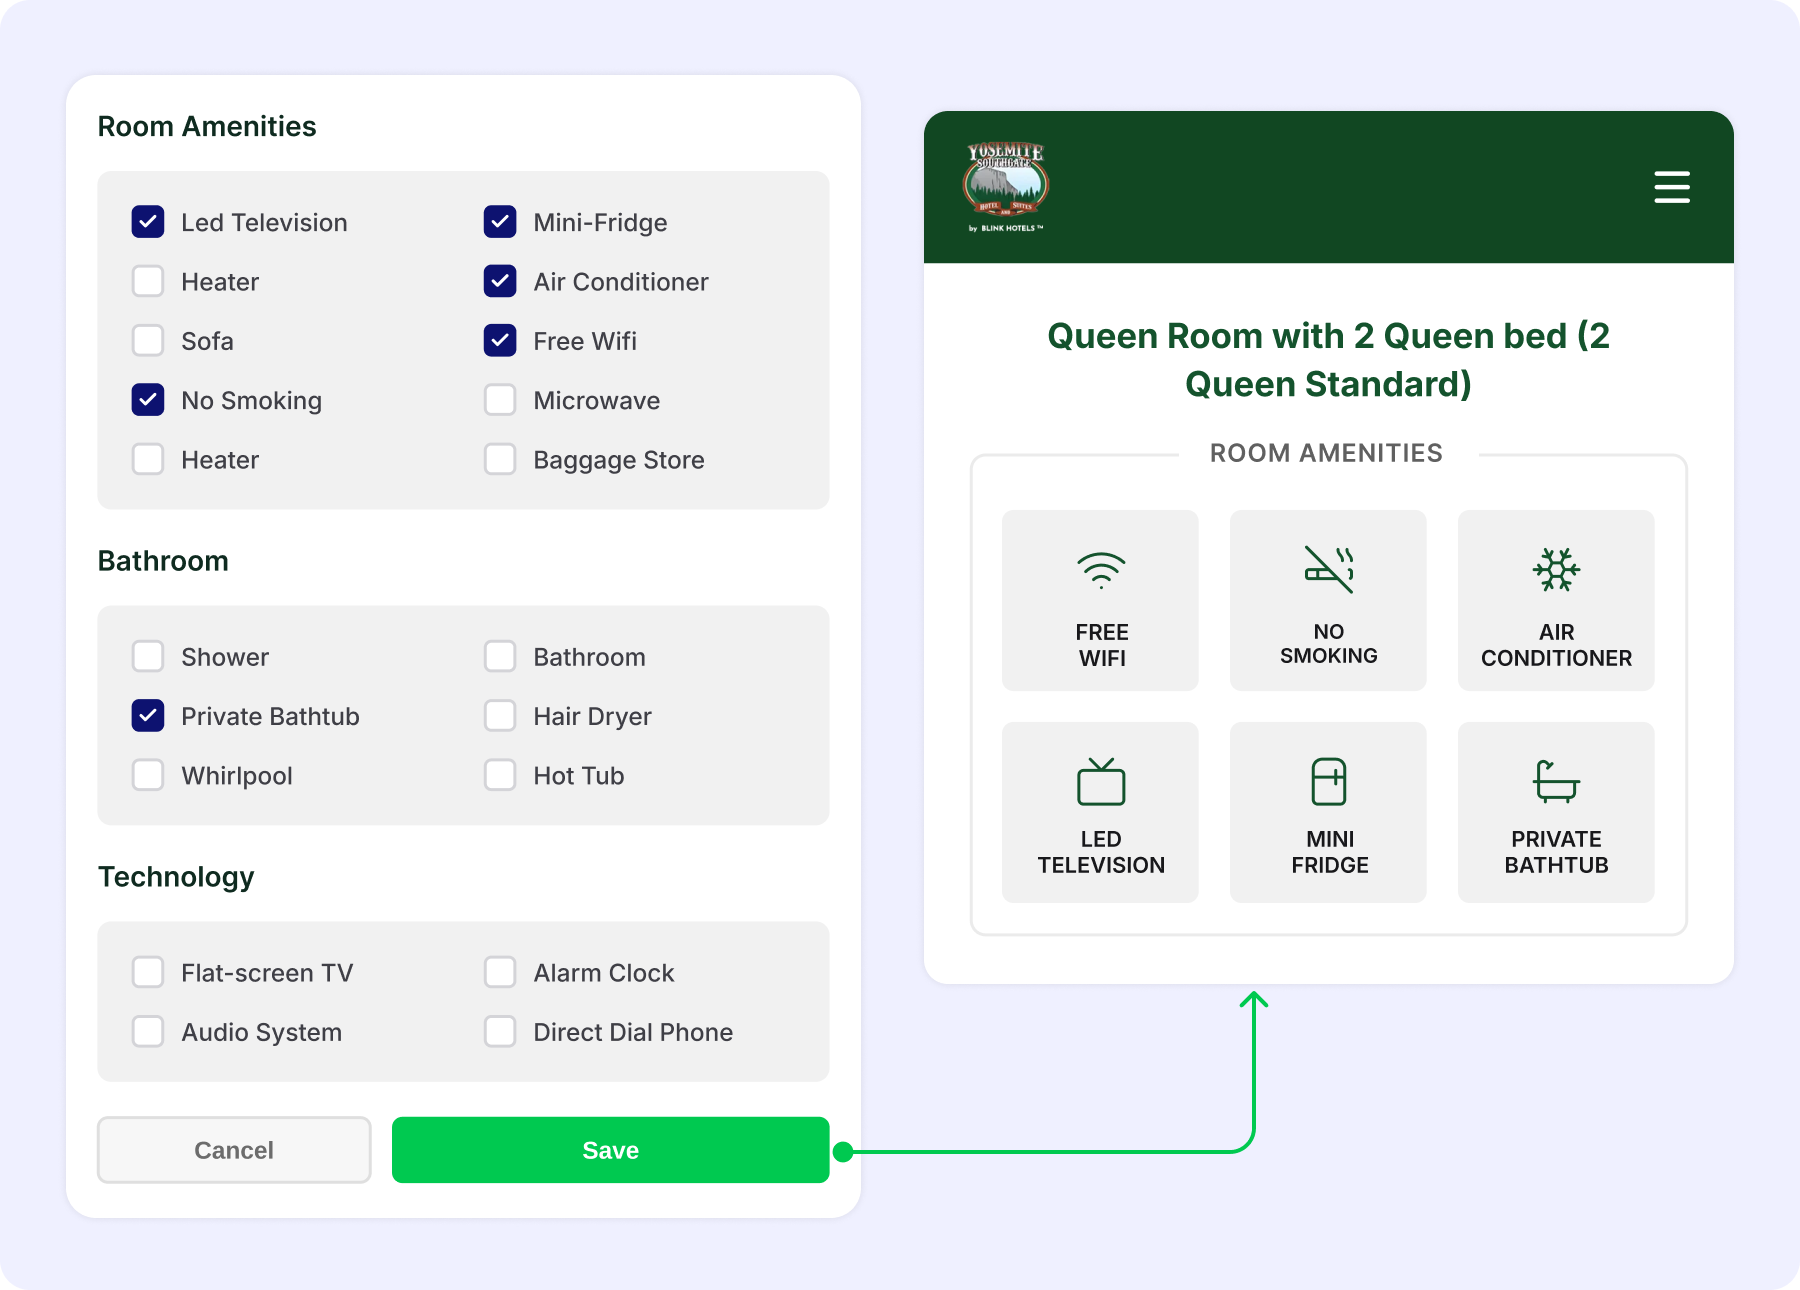Open the hamburger menu icon
Image resolution: width=1800 pixels, height=1290 pixels.
pos(1671,187)
